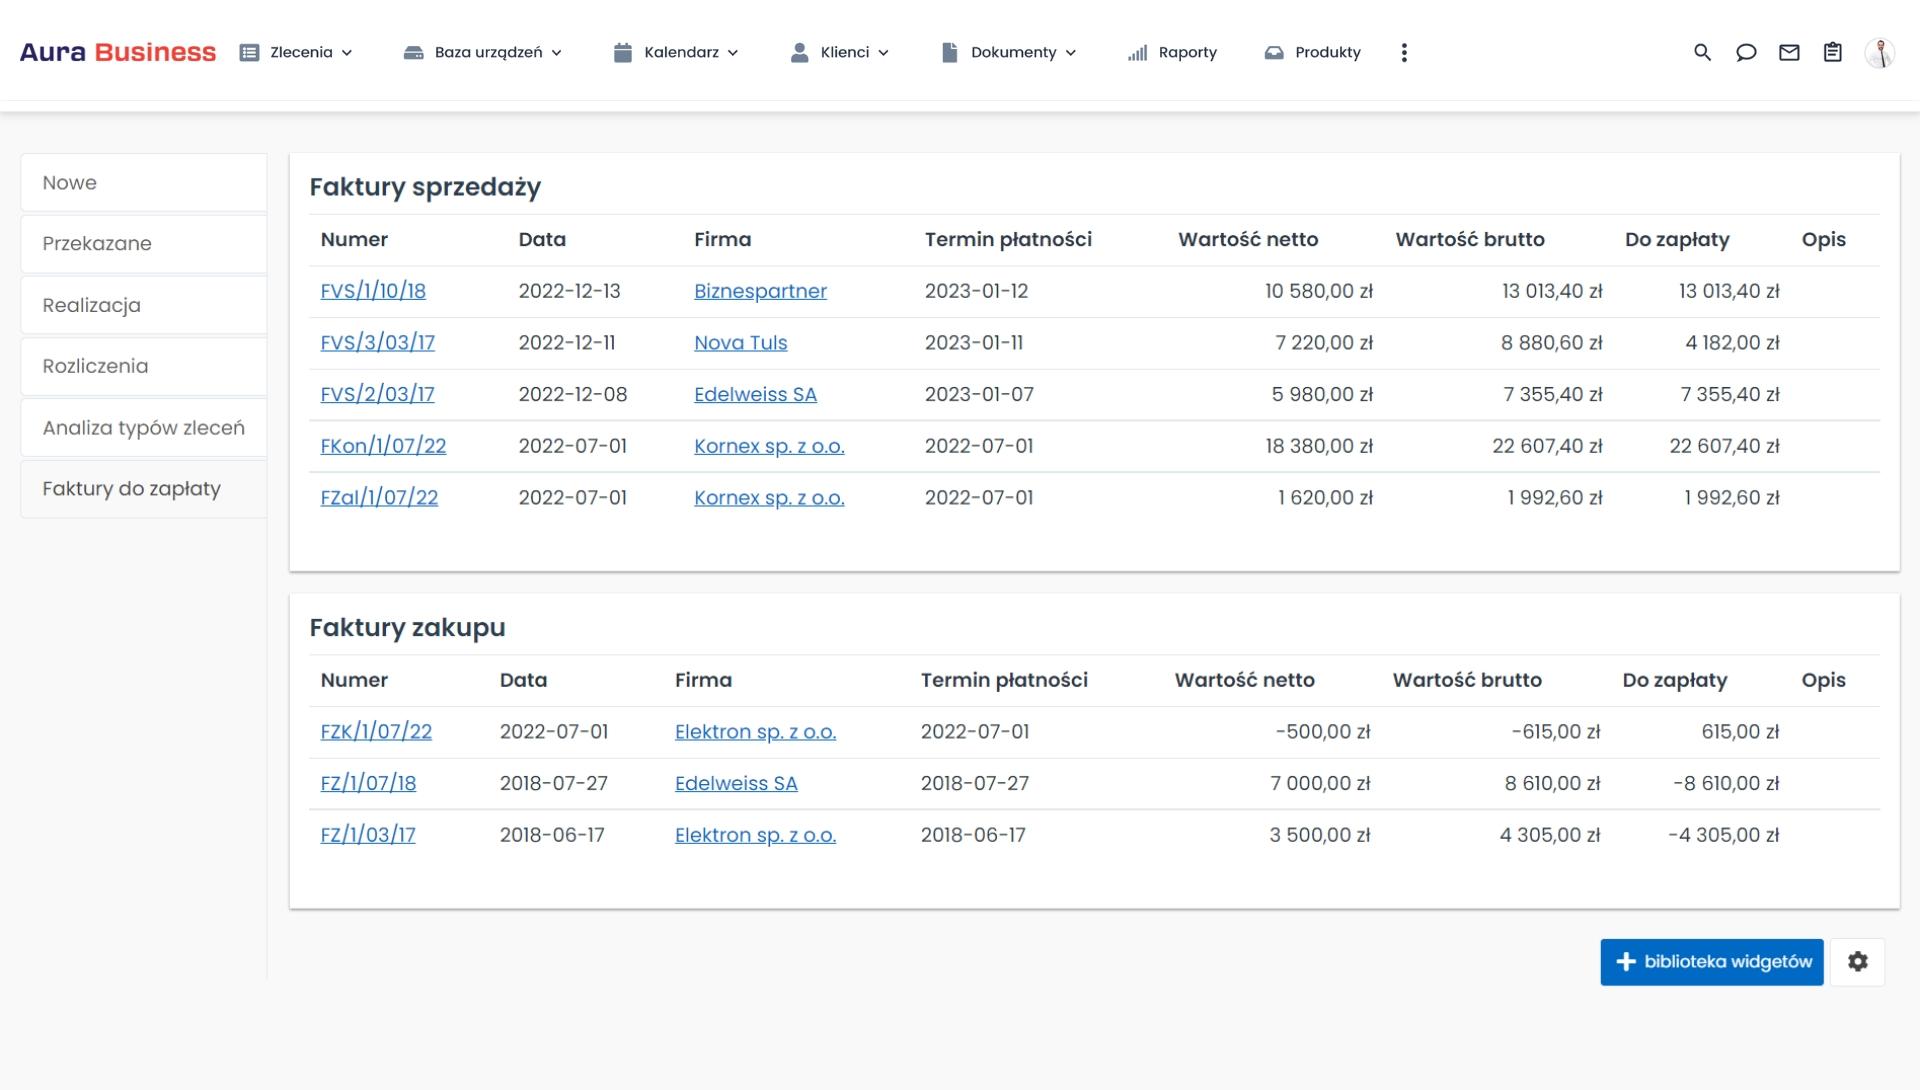Click the -500,00 zł net value
Image resolution: width=1920 pixels, height=1090 pixels.
1323,731
